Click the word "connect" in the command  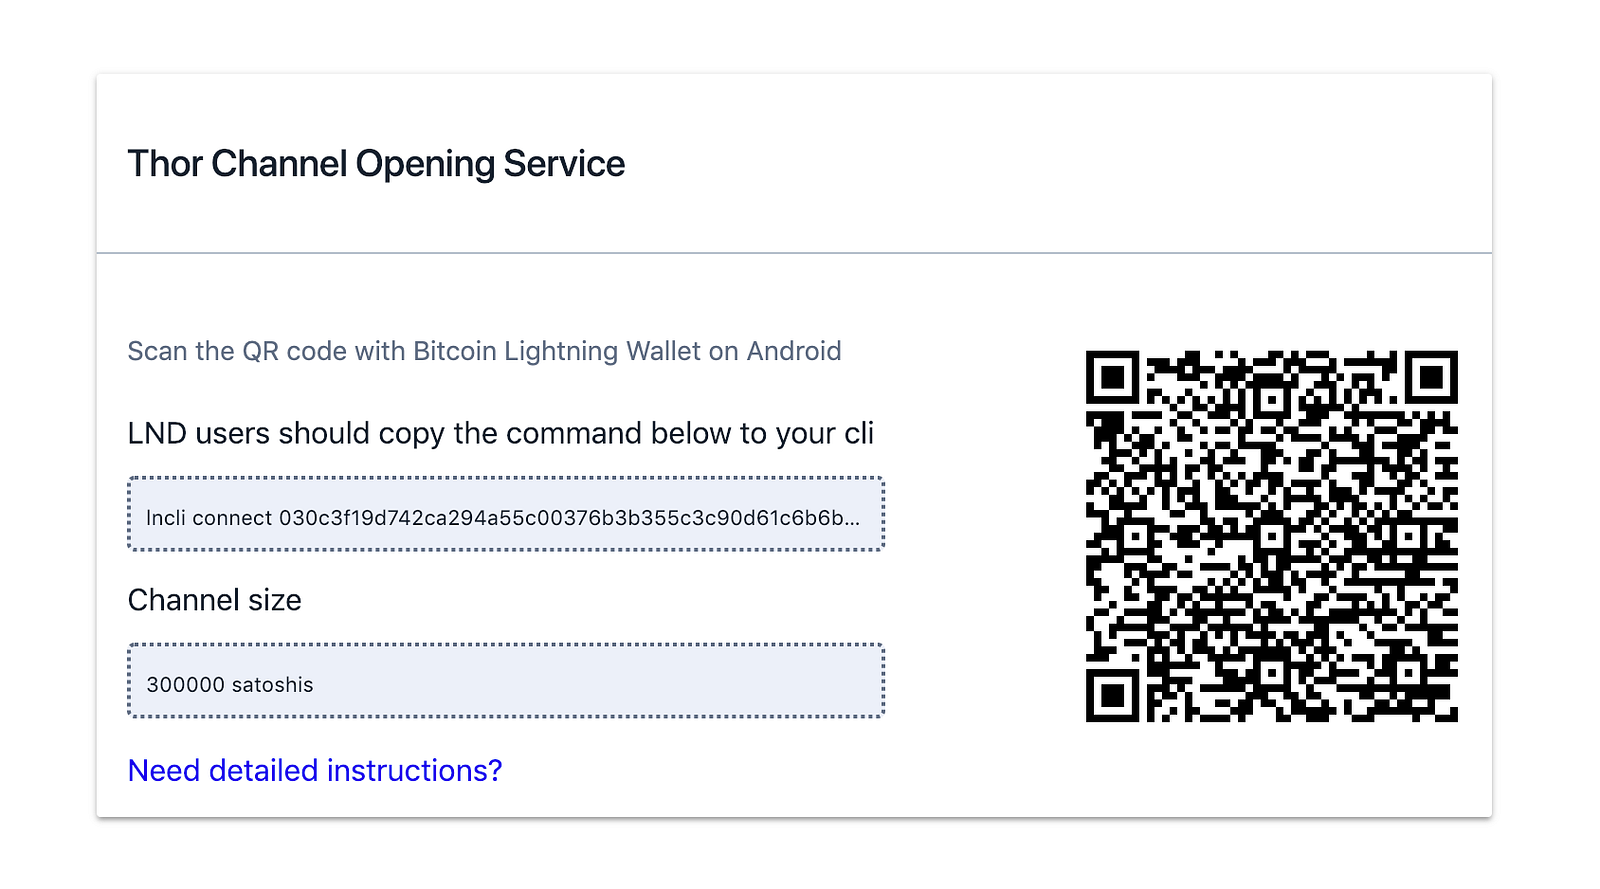(x=232, y=518)
